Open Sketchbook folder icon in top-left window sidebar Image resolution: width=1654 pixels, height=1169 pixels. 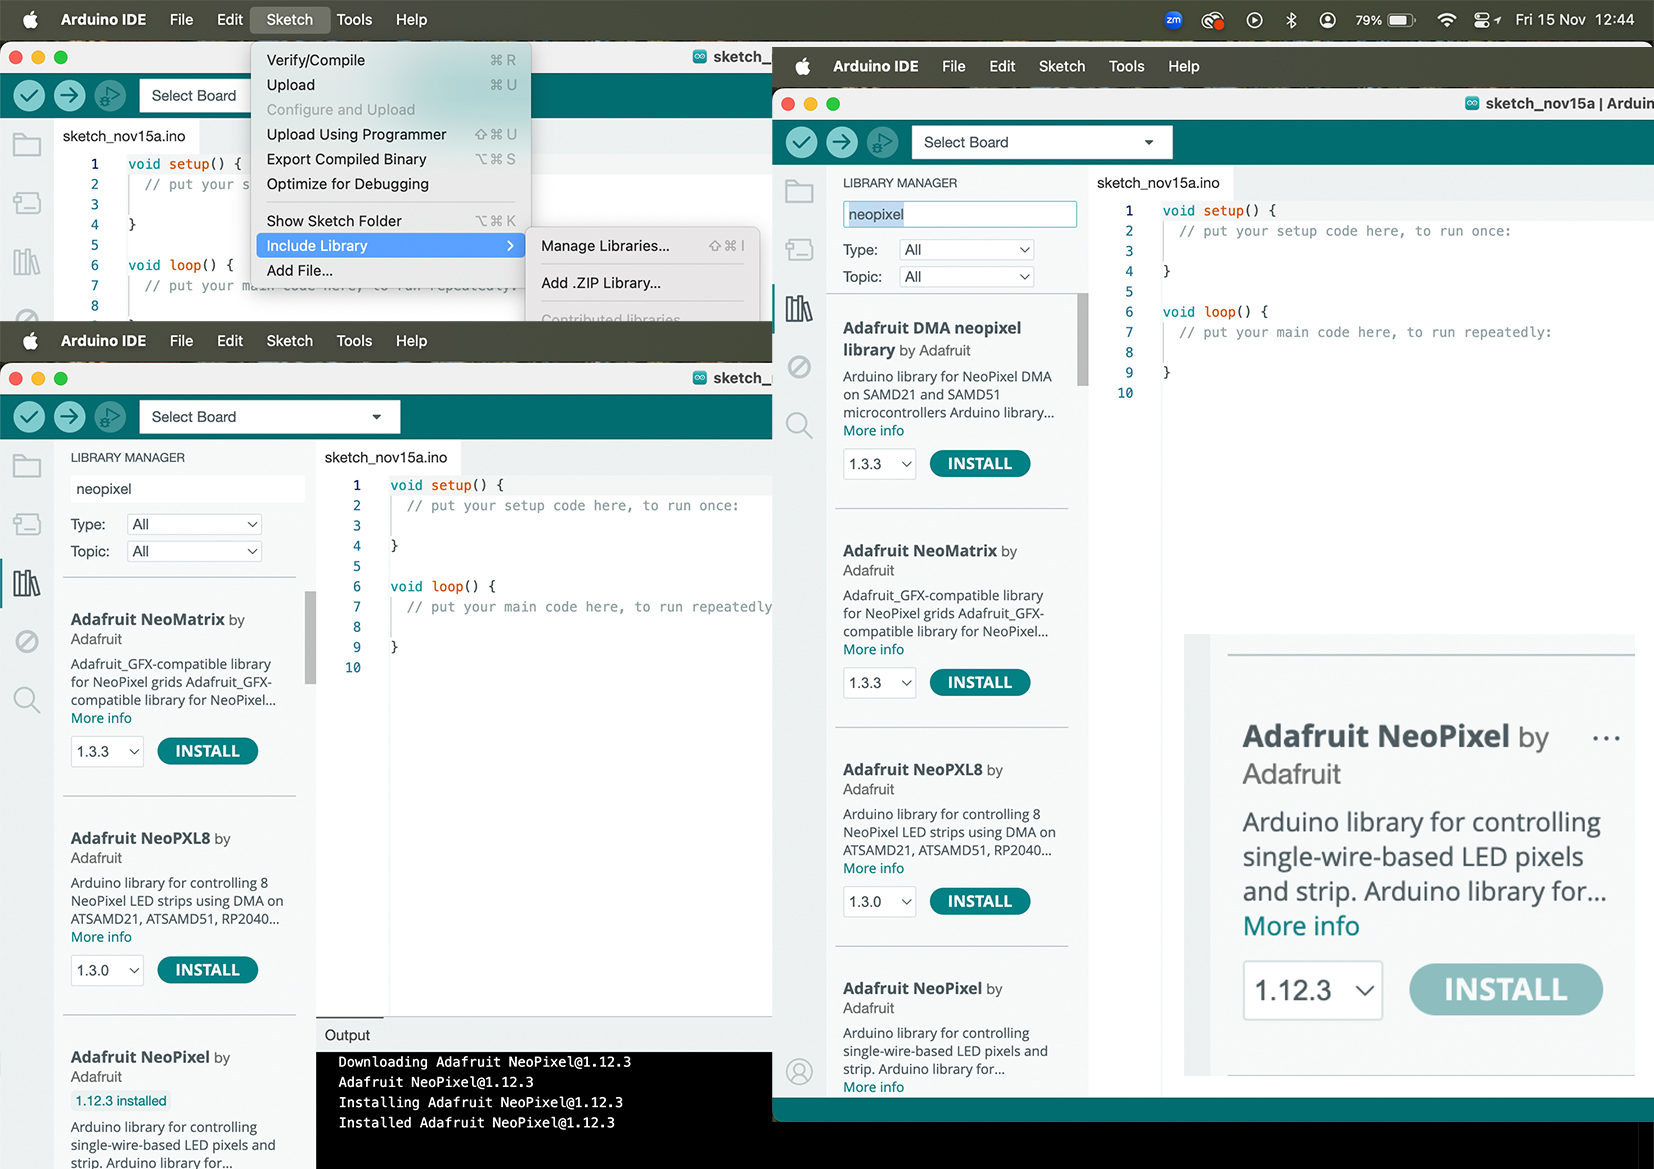[27, 145]
